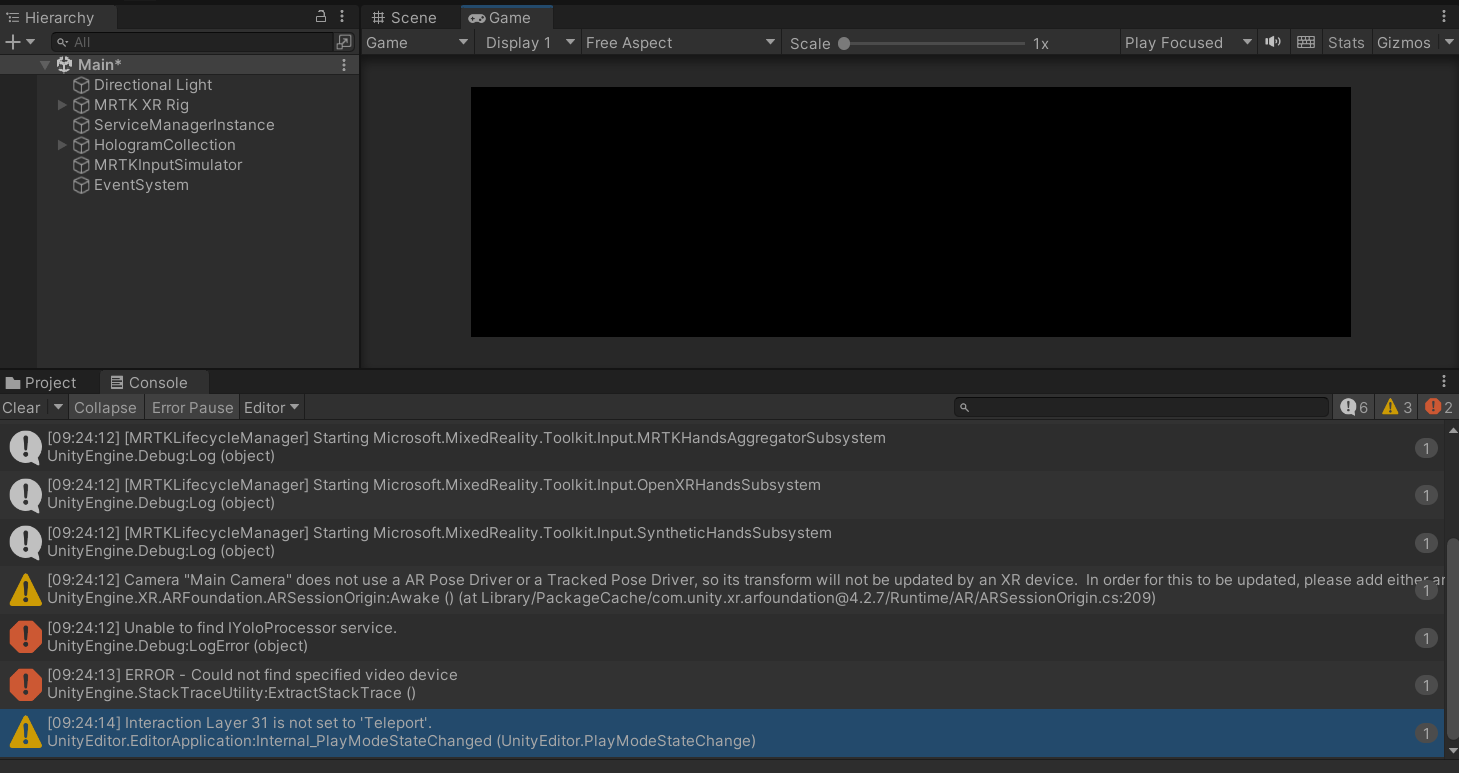
Task: Click the Hierarchy panel options menu icon
Action: 341,17
